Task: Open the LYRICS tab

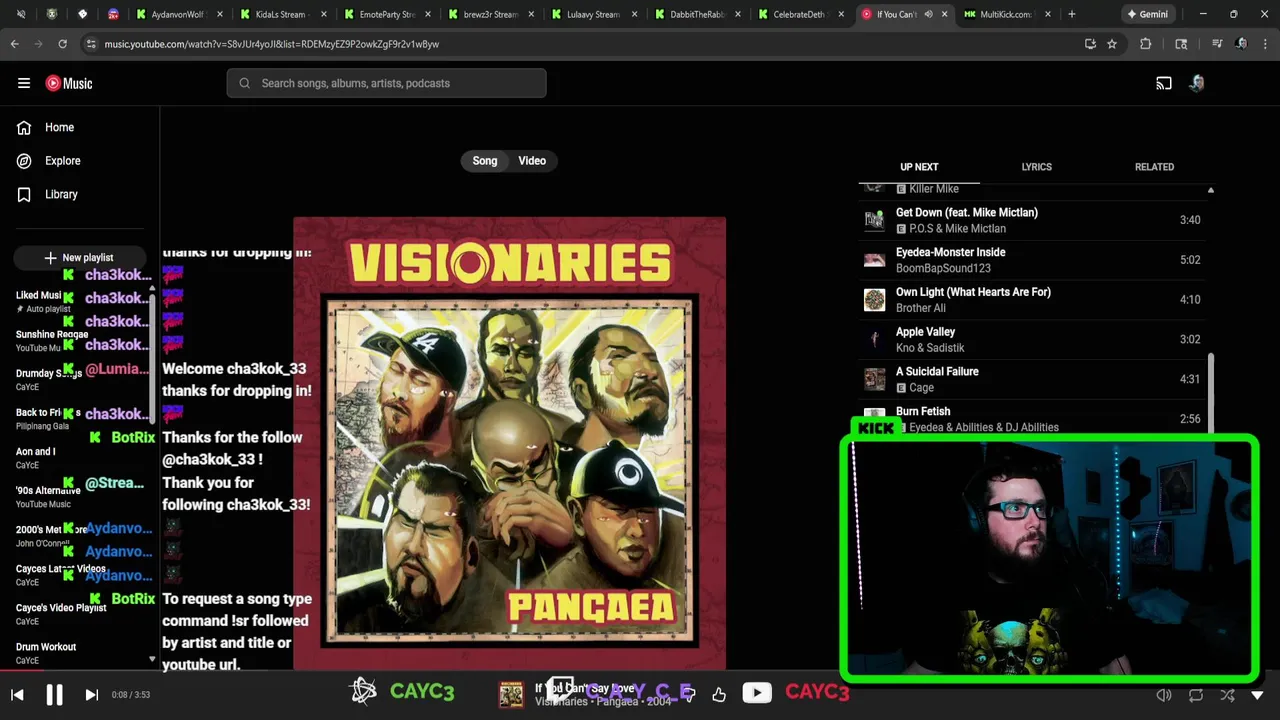Action: pos(1036,167)
